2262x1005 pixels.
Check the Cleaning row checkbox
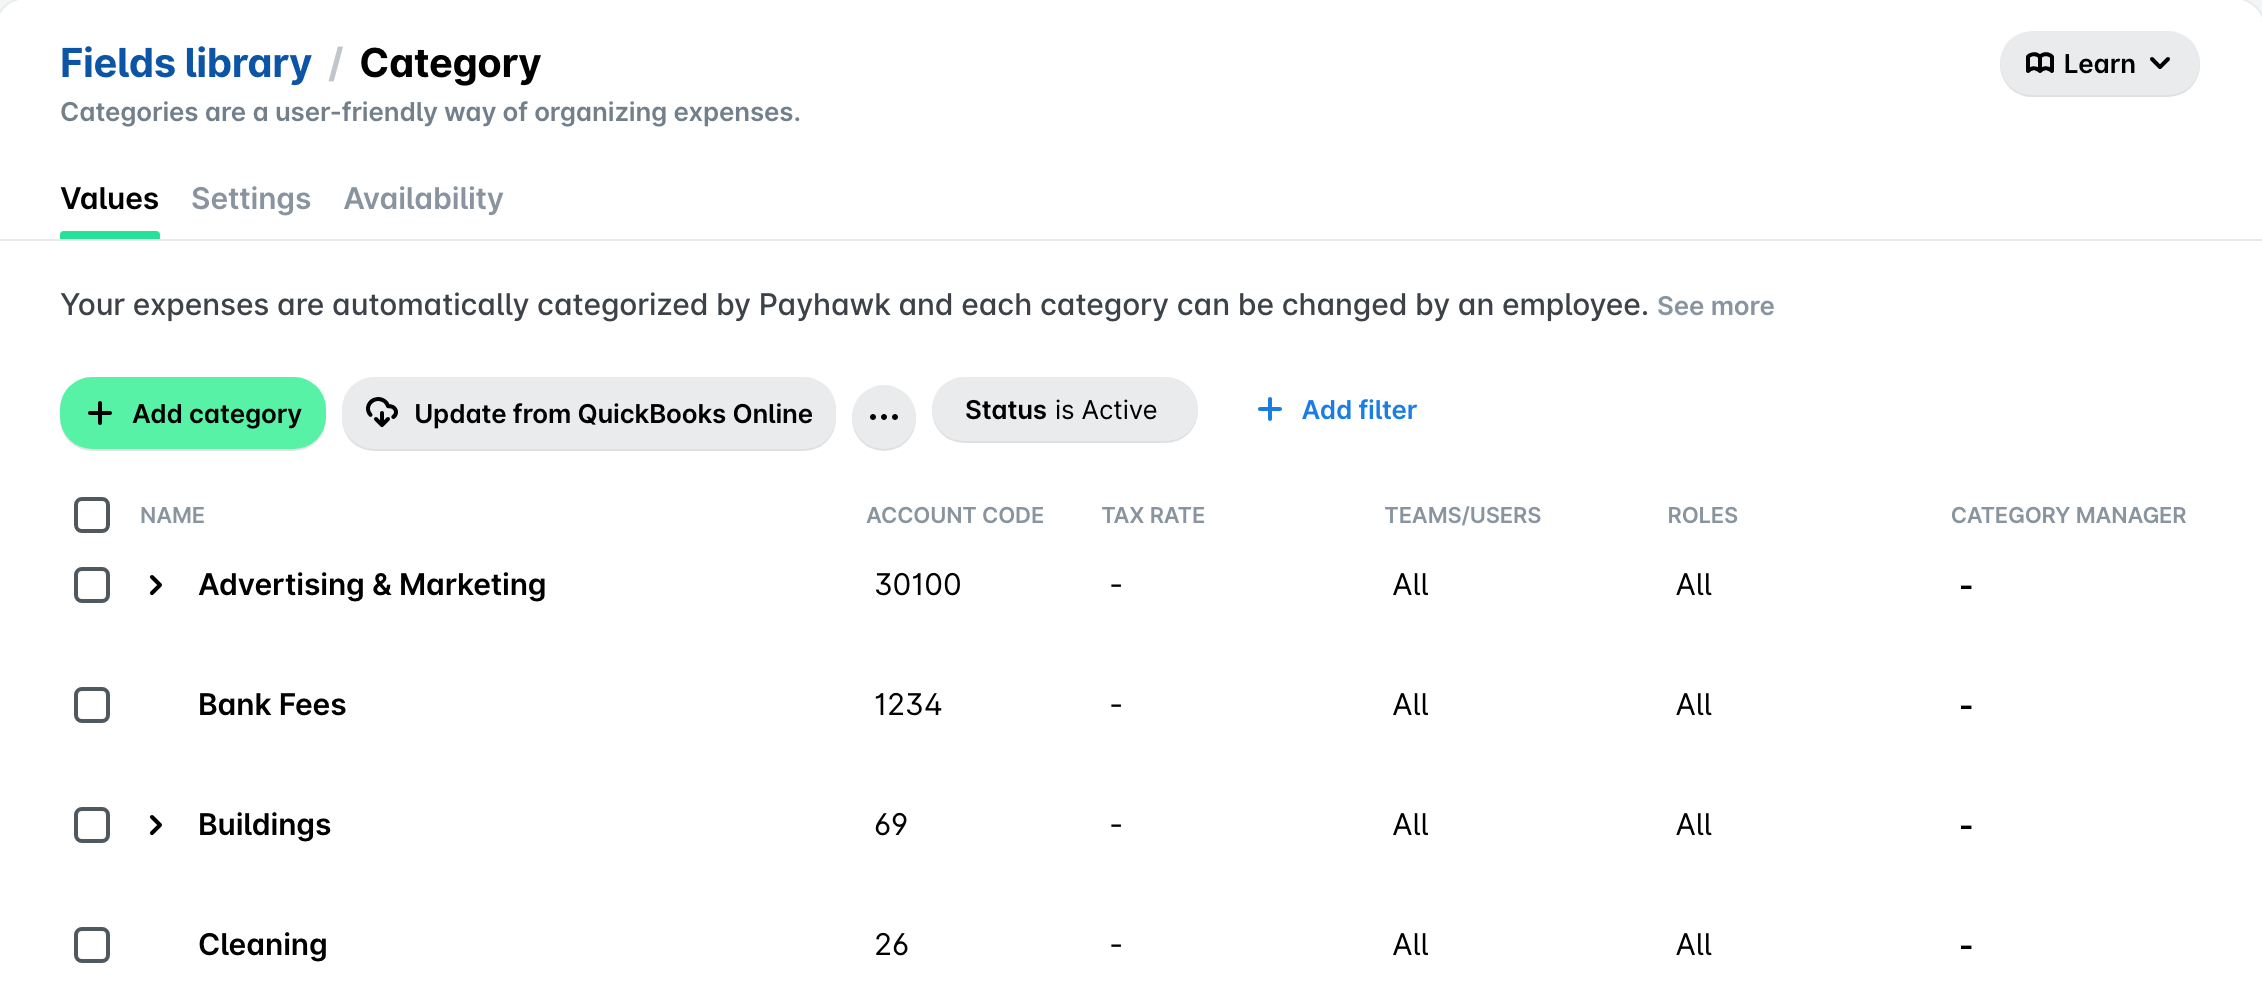[92, 945]
